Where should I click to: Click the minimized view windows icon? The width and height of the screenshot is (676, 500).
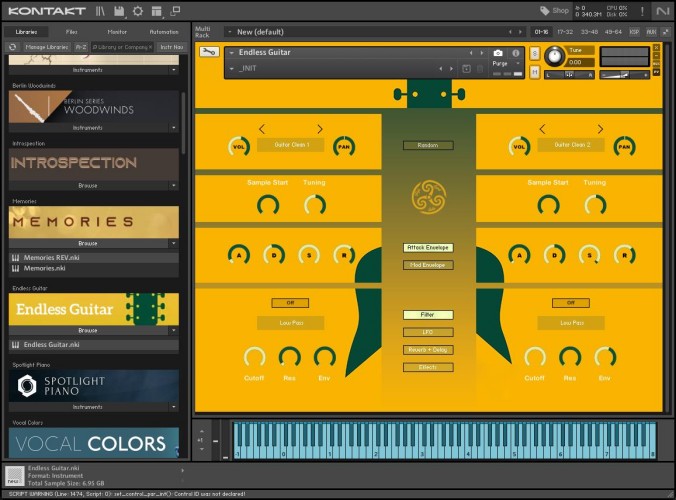175,11
